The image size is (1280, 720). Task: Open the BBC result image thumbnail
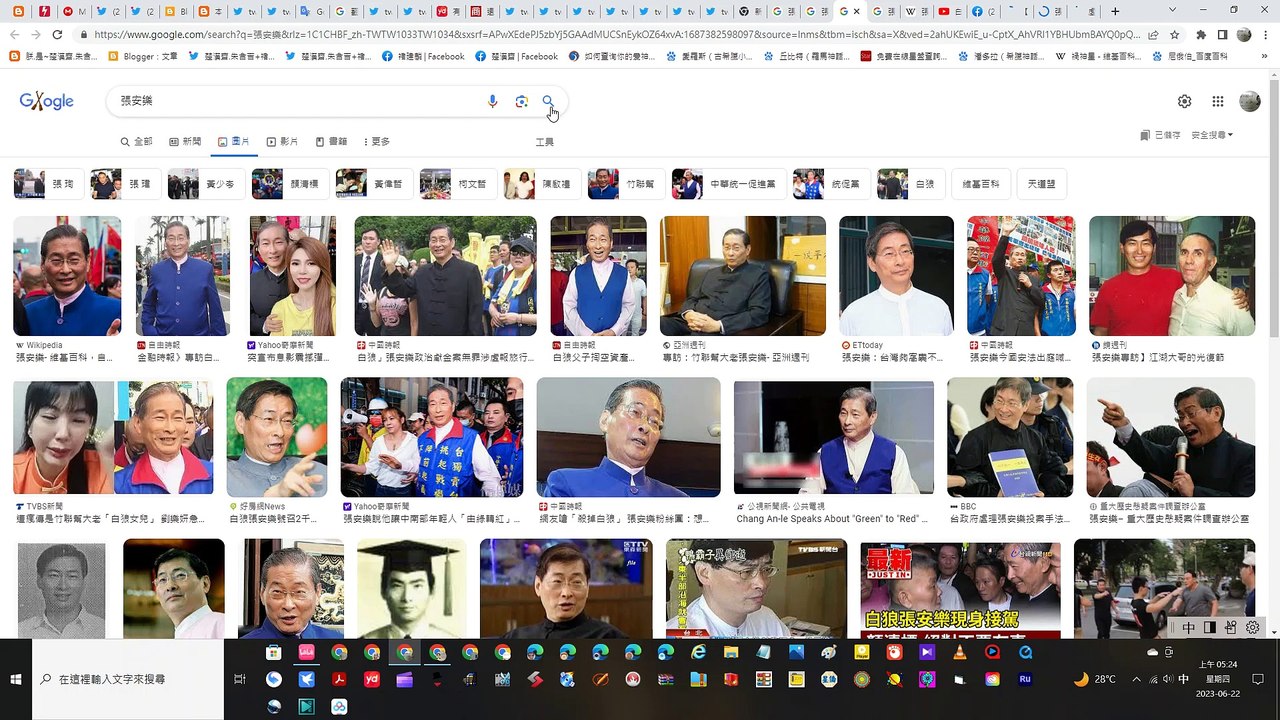pos(1010,437)
